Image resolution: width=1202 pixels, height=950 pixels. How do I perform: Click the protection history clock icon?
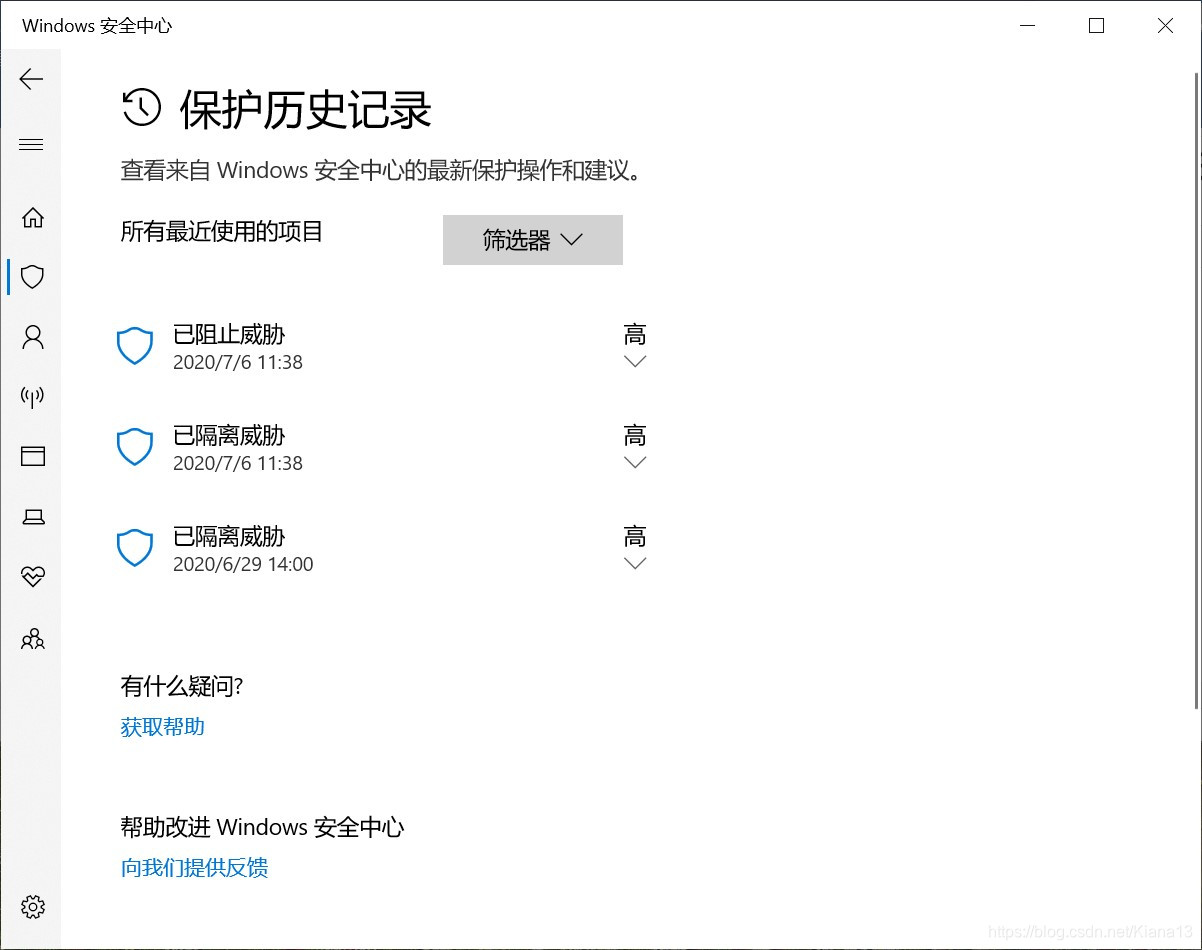[x=141, y=107]
